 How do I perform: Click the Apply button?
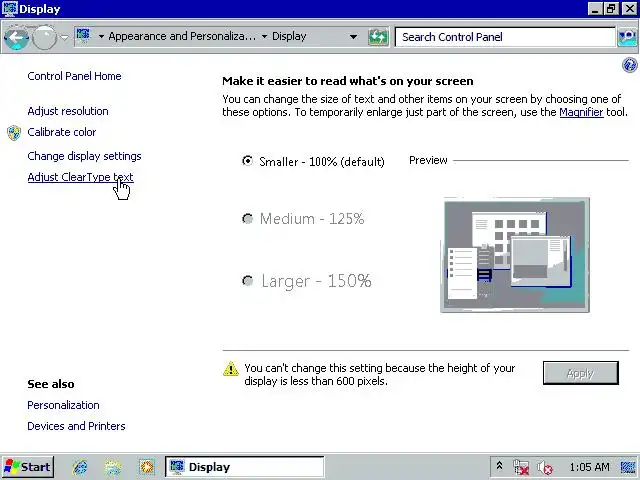tap(581, 373)
